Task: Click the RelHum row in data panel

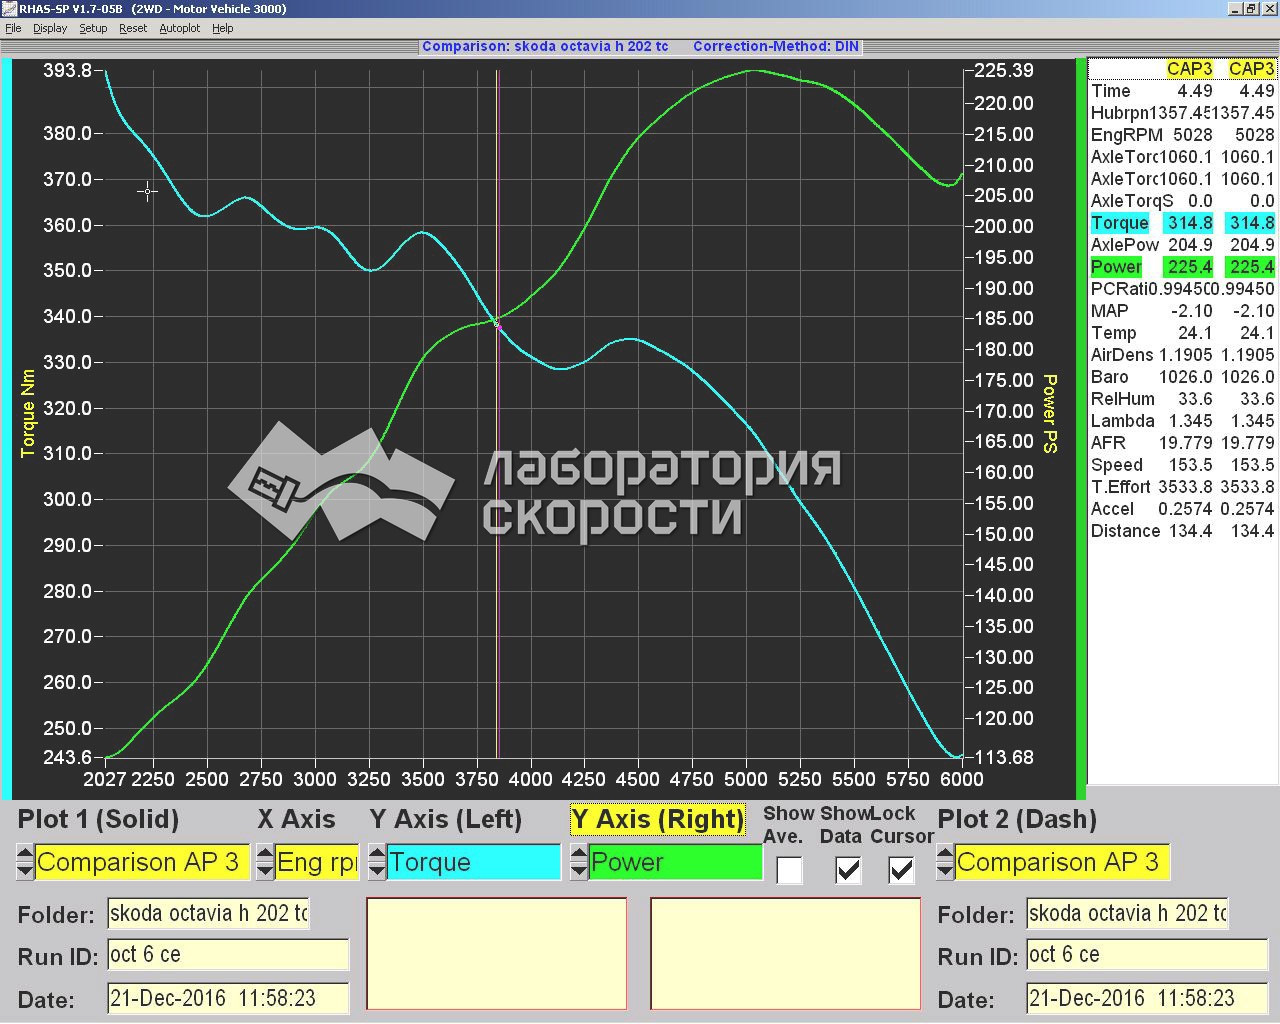Action: [x=1182, y=399]
